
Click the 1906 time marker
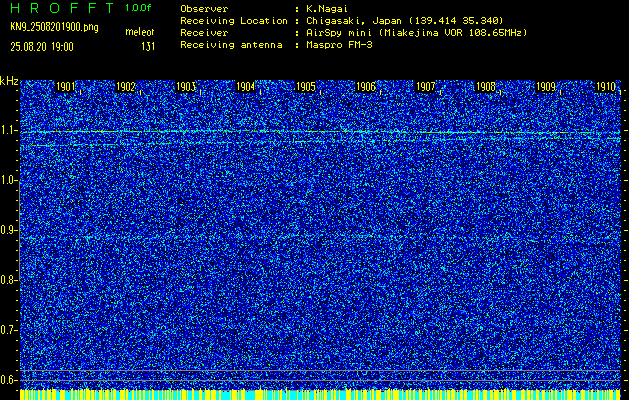coord(366,87)
